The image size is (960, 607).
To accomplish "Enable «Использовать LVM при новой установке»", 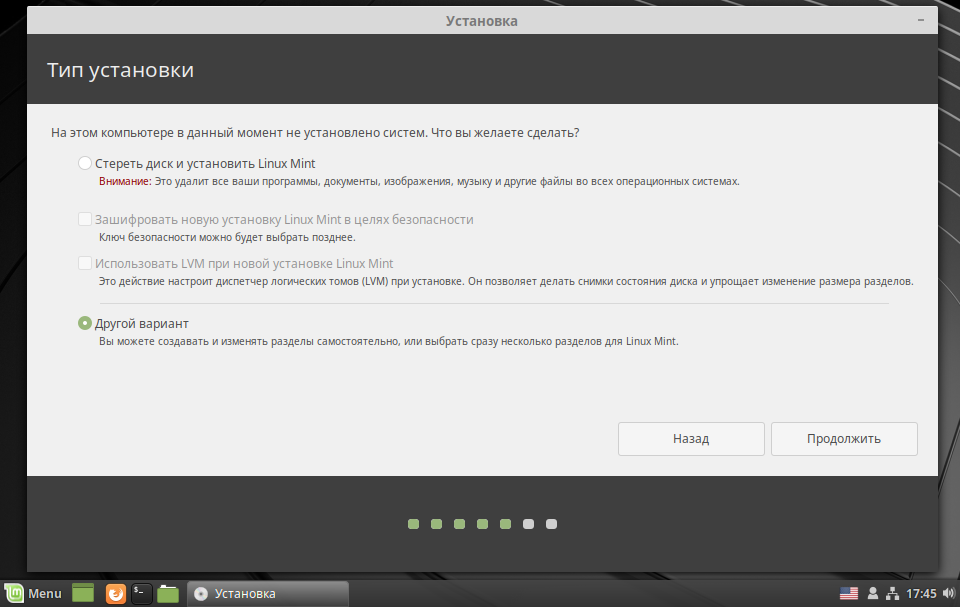I will point(83,265).
